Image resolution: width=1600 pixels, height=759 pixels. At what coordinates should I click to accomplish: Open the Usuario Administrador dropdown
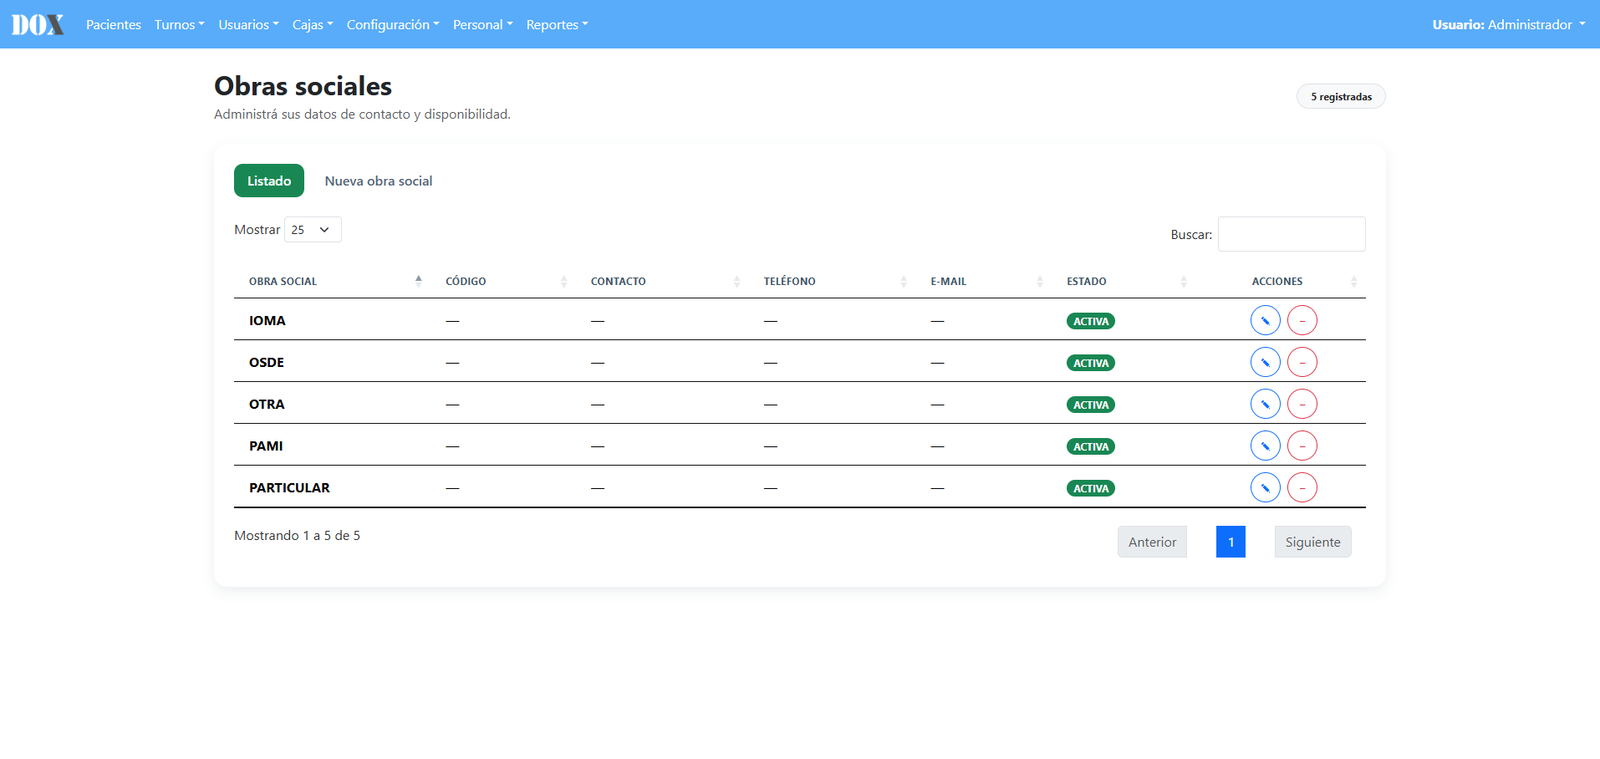pyautogui.click(x=1508, y=24)
